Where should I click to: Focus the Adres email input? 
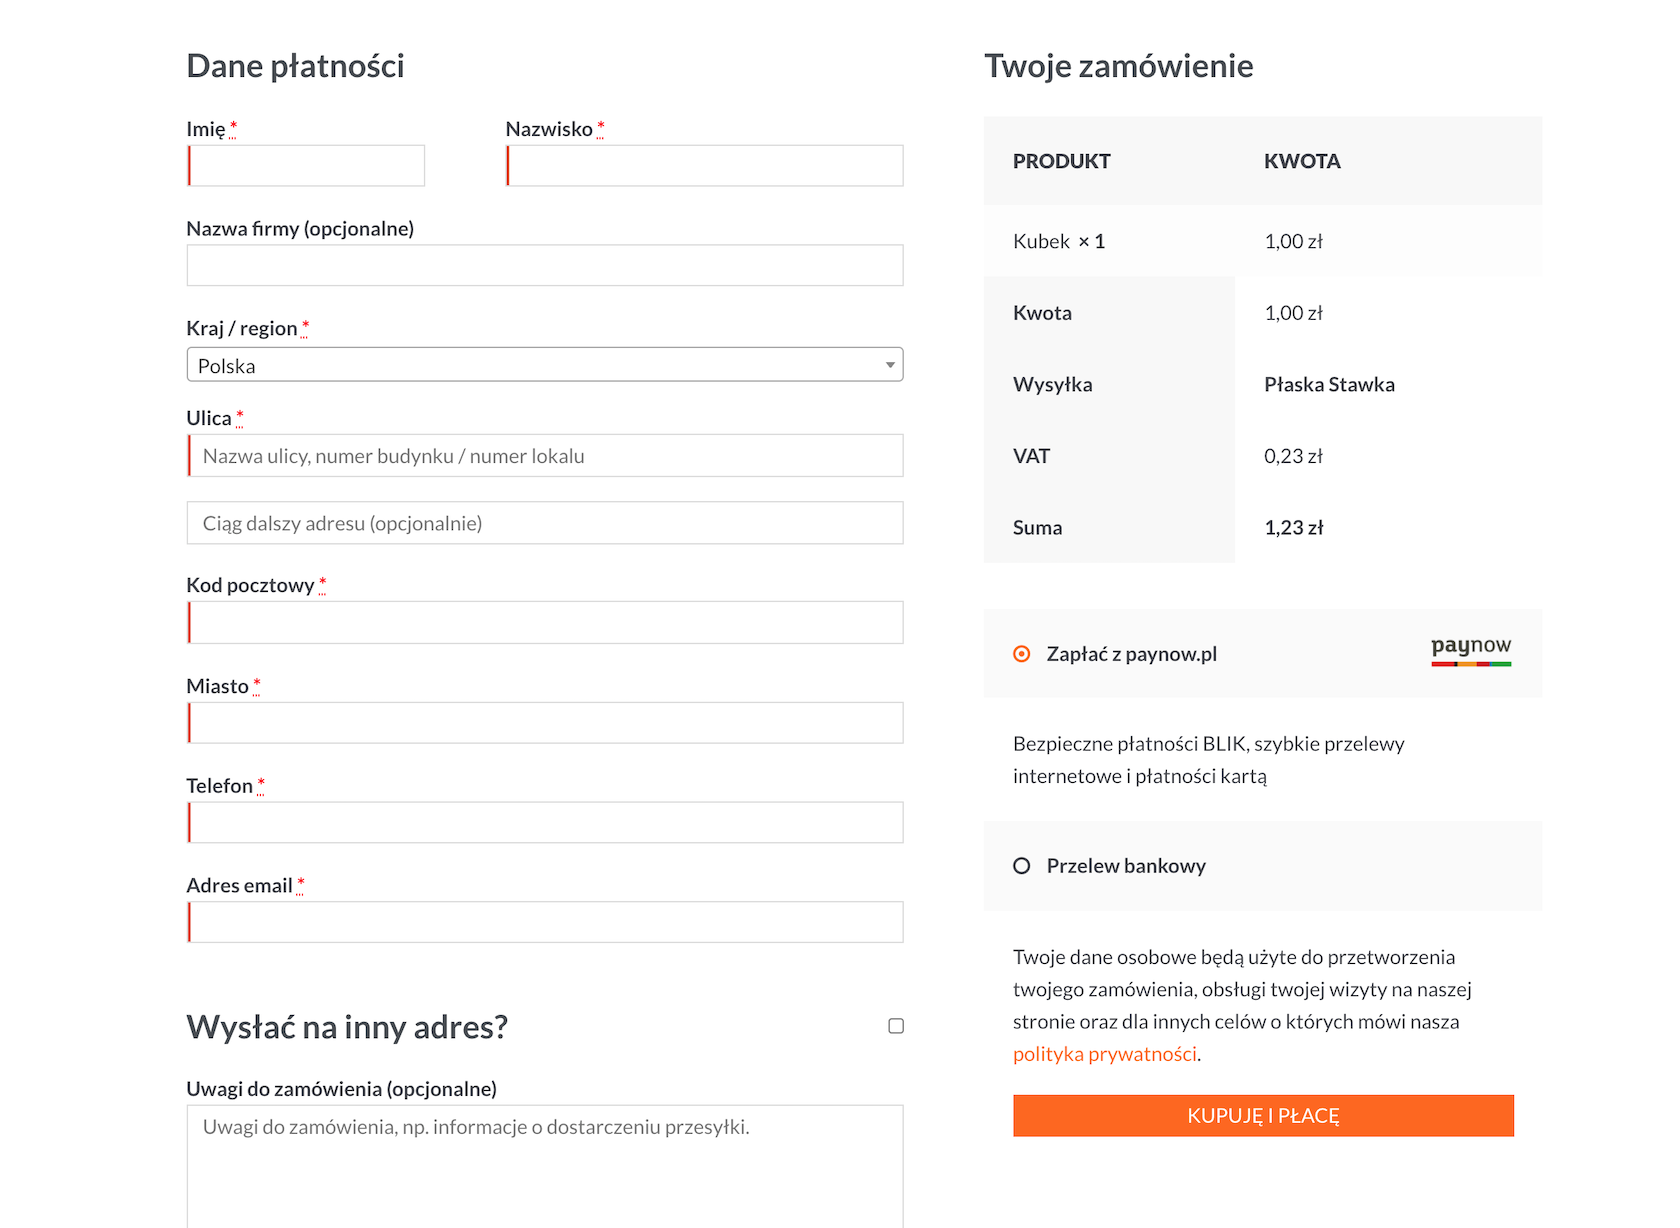[544, 922]
